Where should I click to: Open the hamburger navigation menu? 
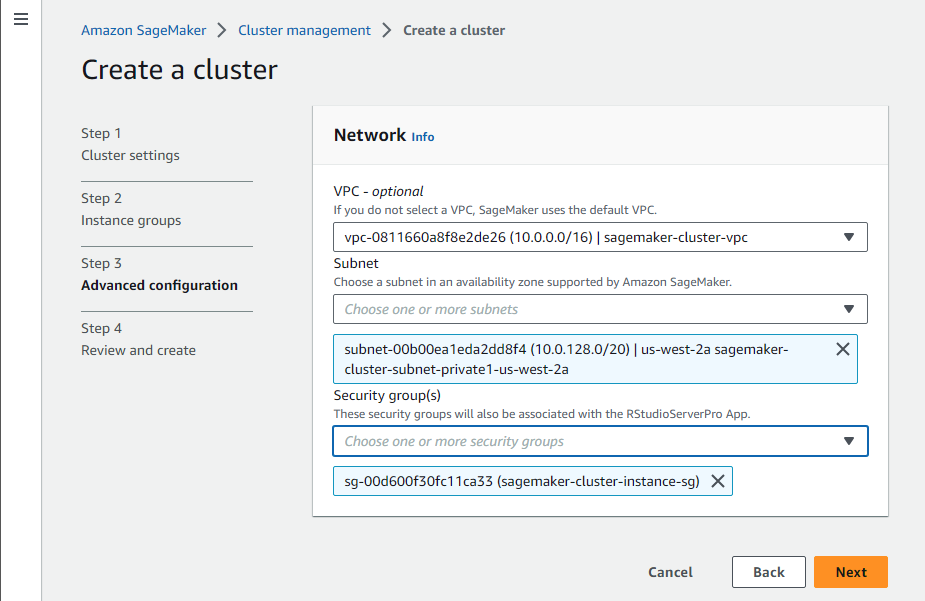tap(21, 19)
